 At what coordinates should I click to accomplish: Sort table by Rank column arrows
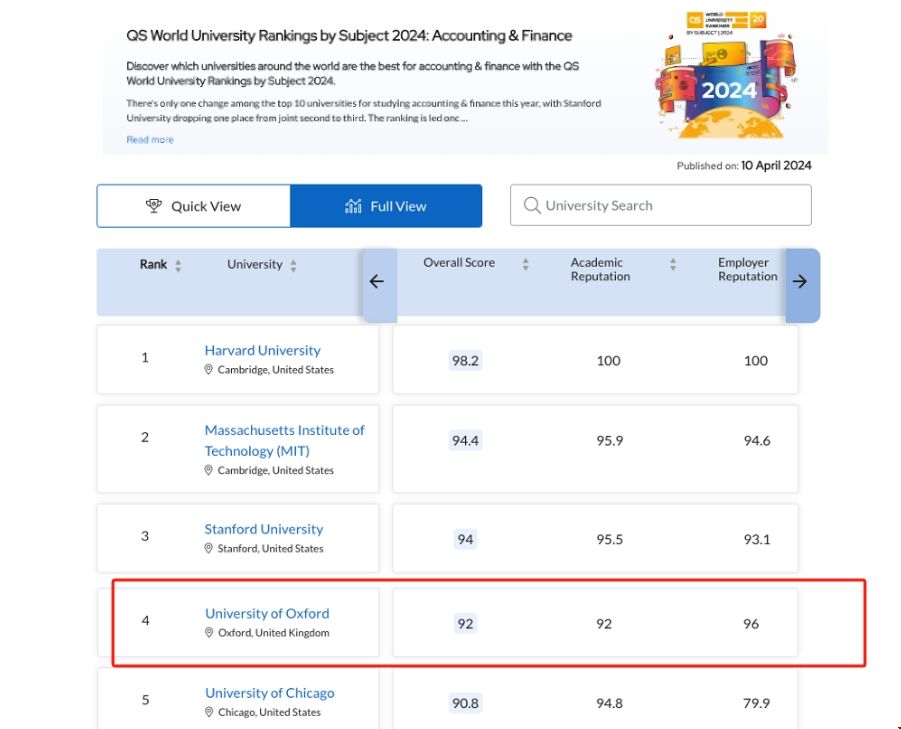[178, 266]
